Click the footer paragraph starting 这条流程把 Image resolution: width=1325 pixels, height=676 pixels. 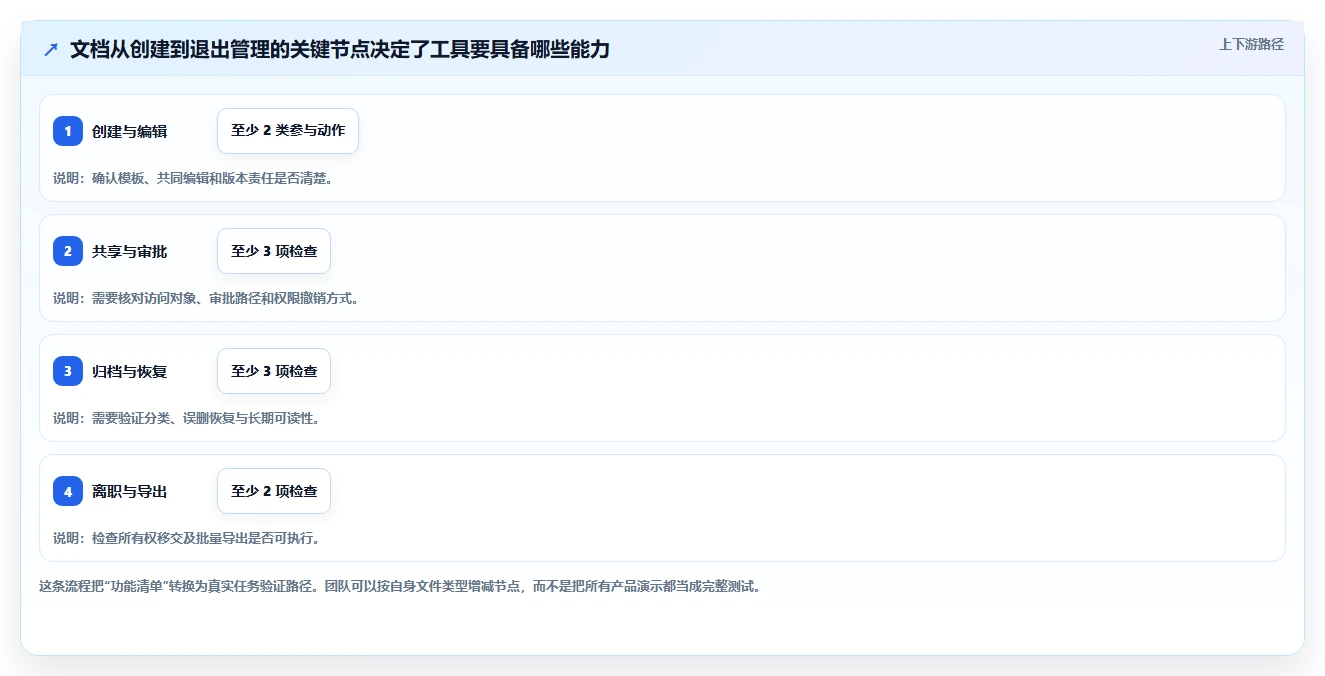(400, 586)
